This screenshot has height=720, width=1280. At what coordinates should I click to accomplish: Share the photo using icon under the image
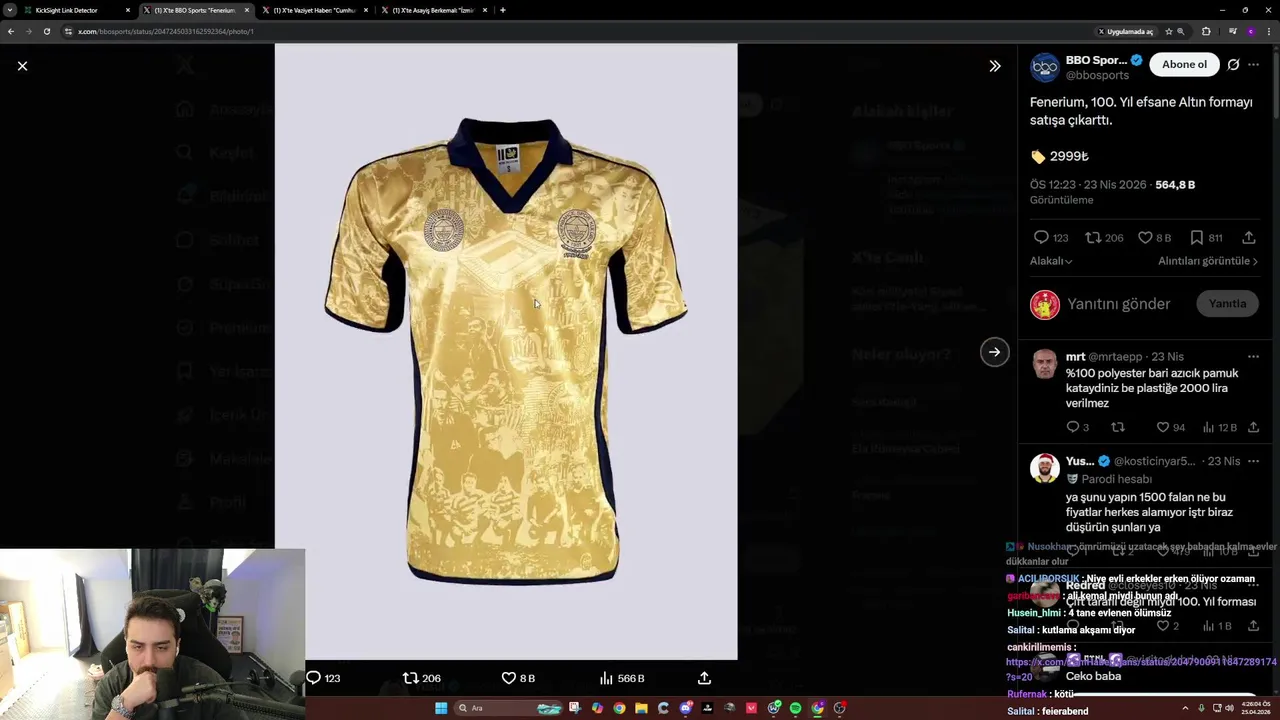click(x=704, y=678)
